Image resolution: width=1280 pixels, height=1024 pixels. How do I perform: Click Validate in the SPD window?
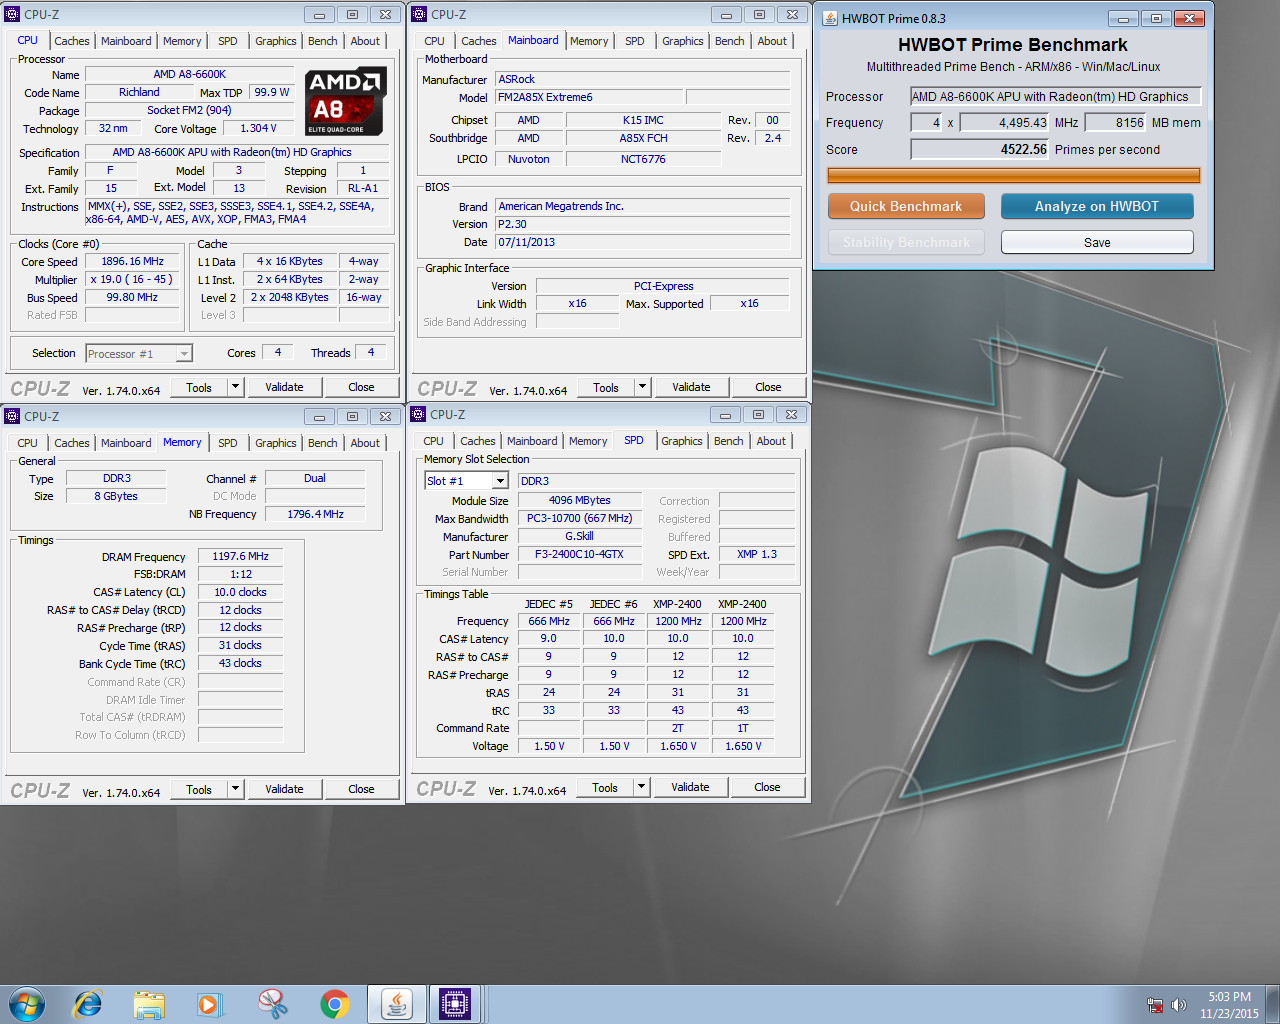tap(690, 787)
